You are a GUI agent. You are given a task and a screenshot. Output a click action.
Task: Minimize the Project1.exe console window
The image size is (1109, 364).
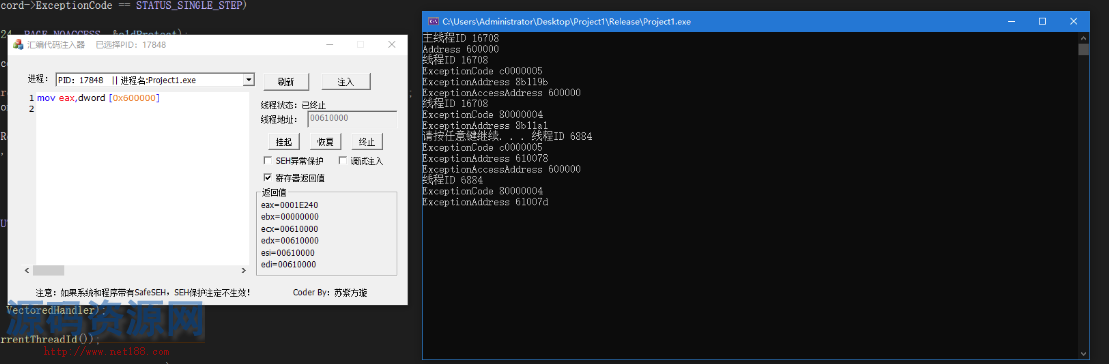click(1011, 22)
